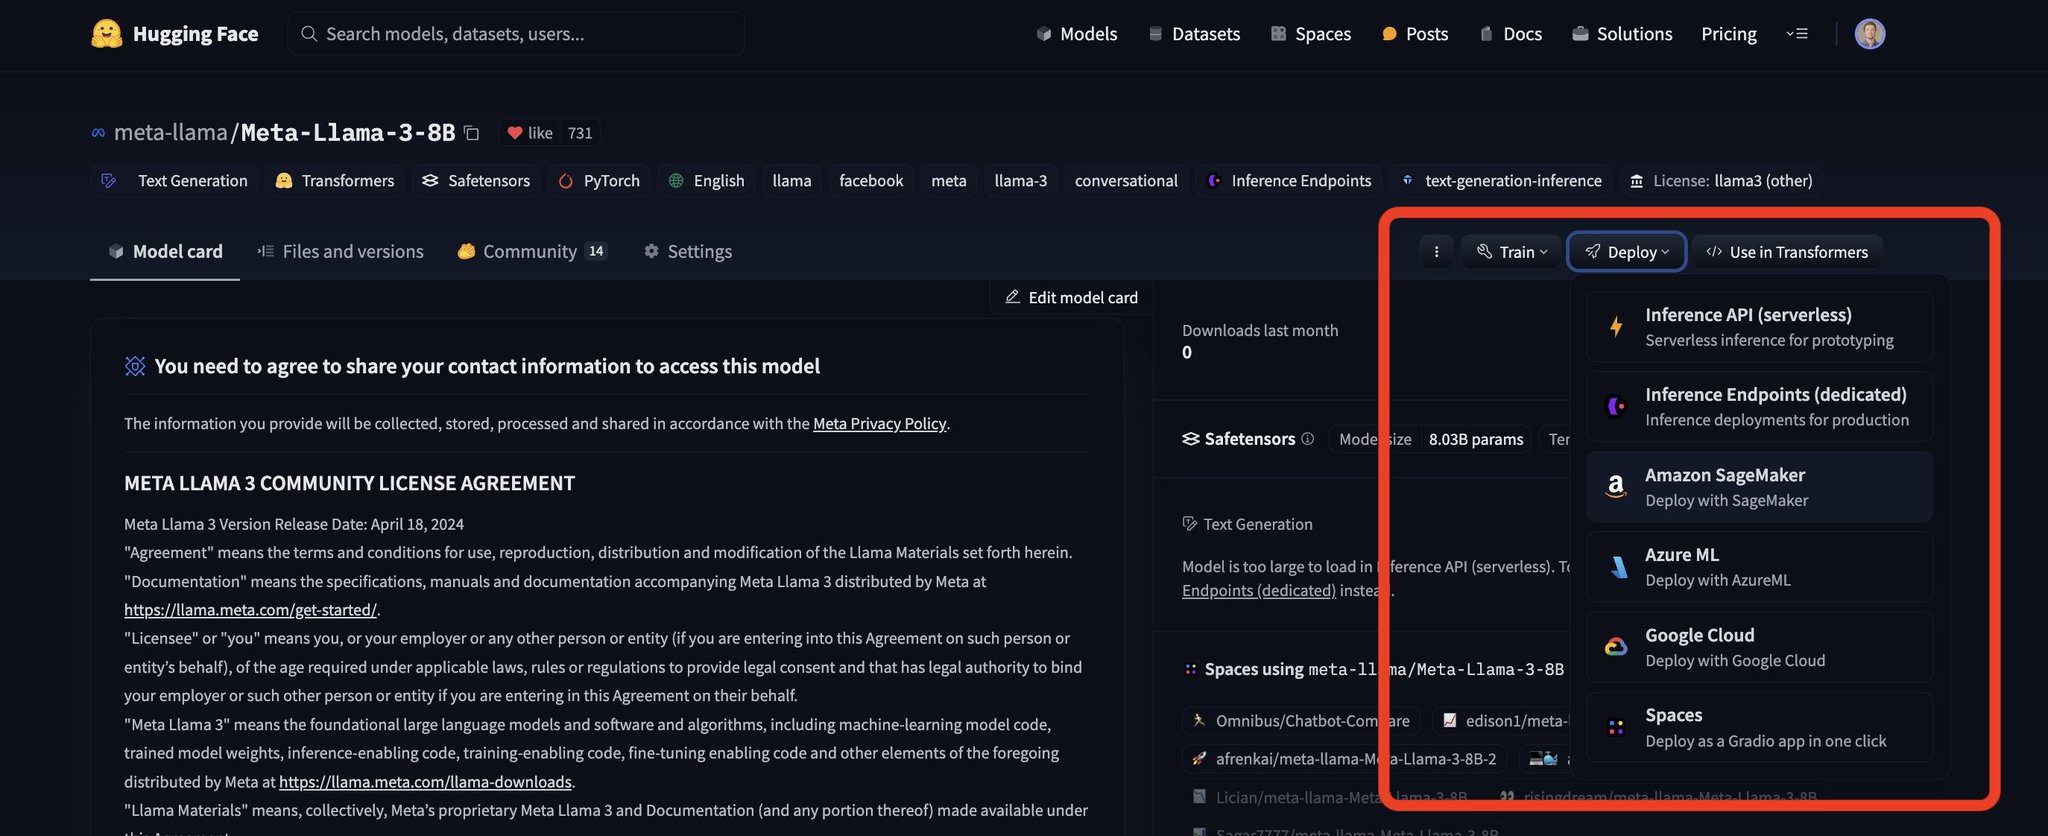Image resolution: width=2048 pixels, height=836 pixels.
Task: Collapse the Deploy dropdown
Action: (x=1626, y=252)
